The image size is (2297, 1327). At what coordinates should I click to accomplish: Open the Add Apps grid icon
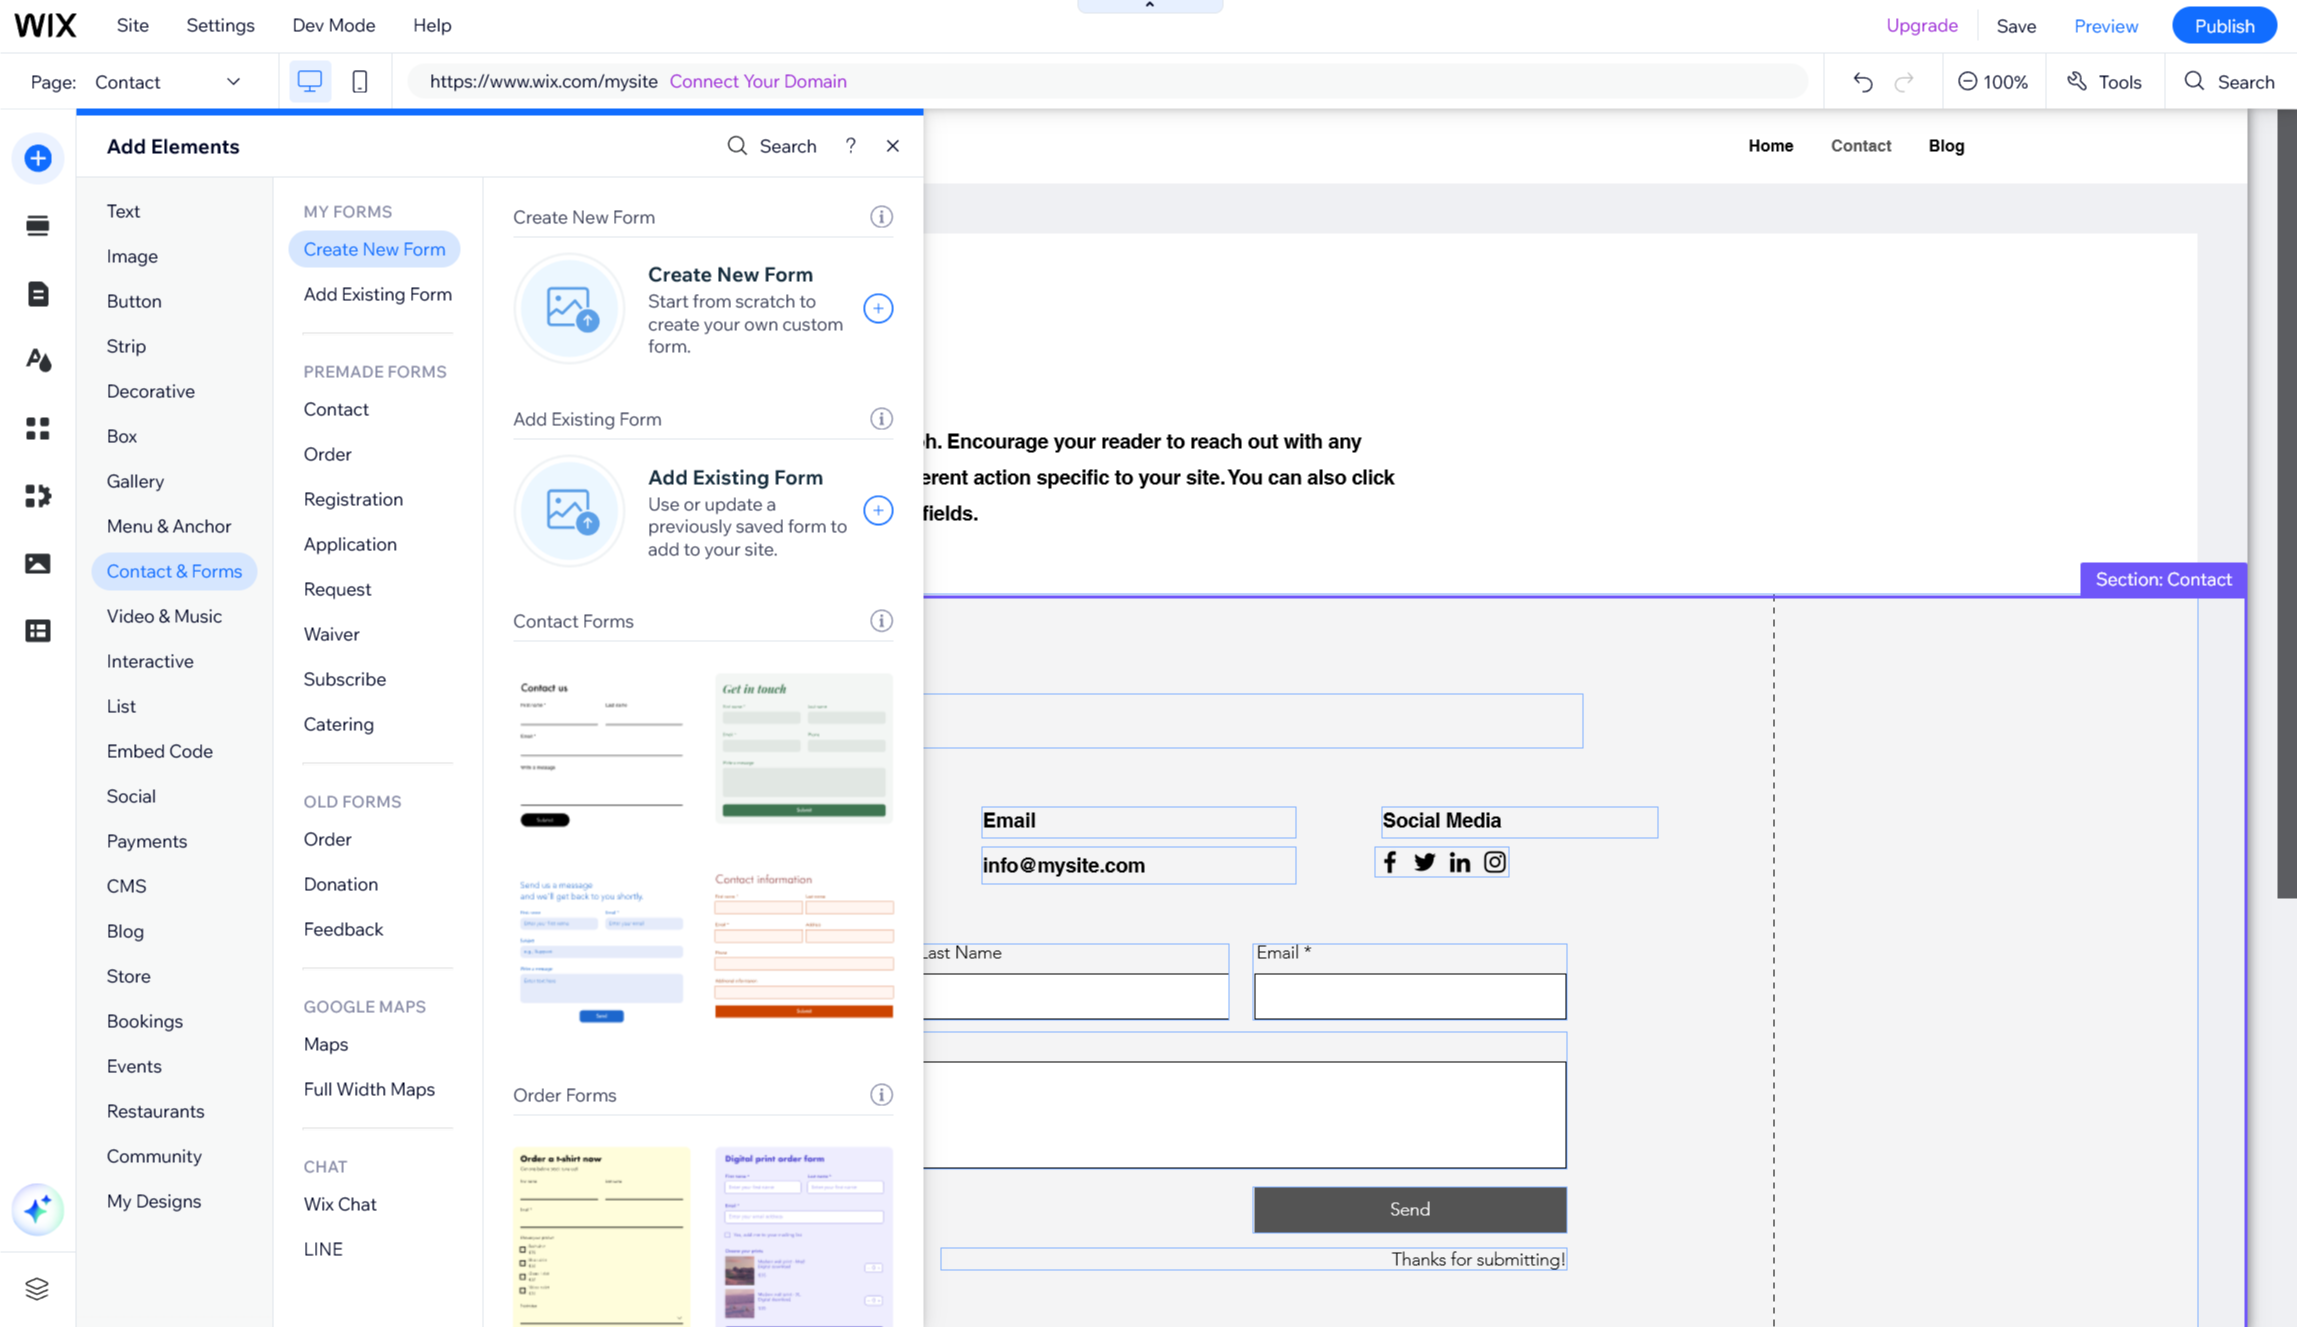tap(38, 429)
